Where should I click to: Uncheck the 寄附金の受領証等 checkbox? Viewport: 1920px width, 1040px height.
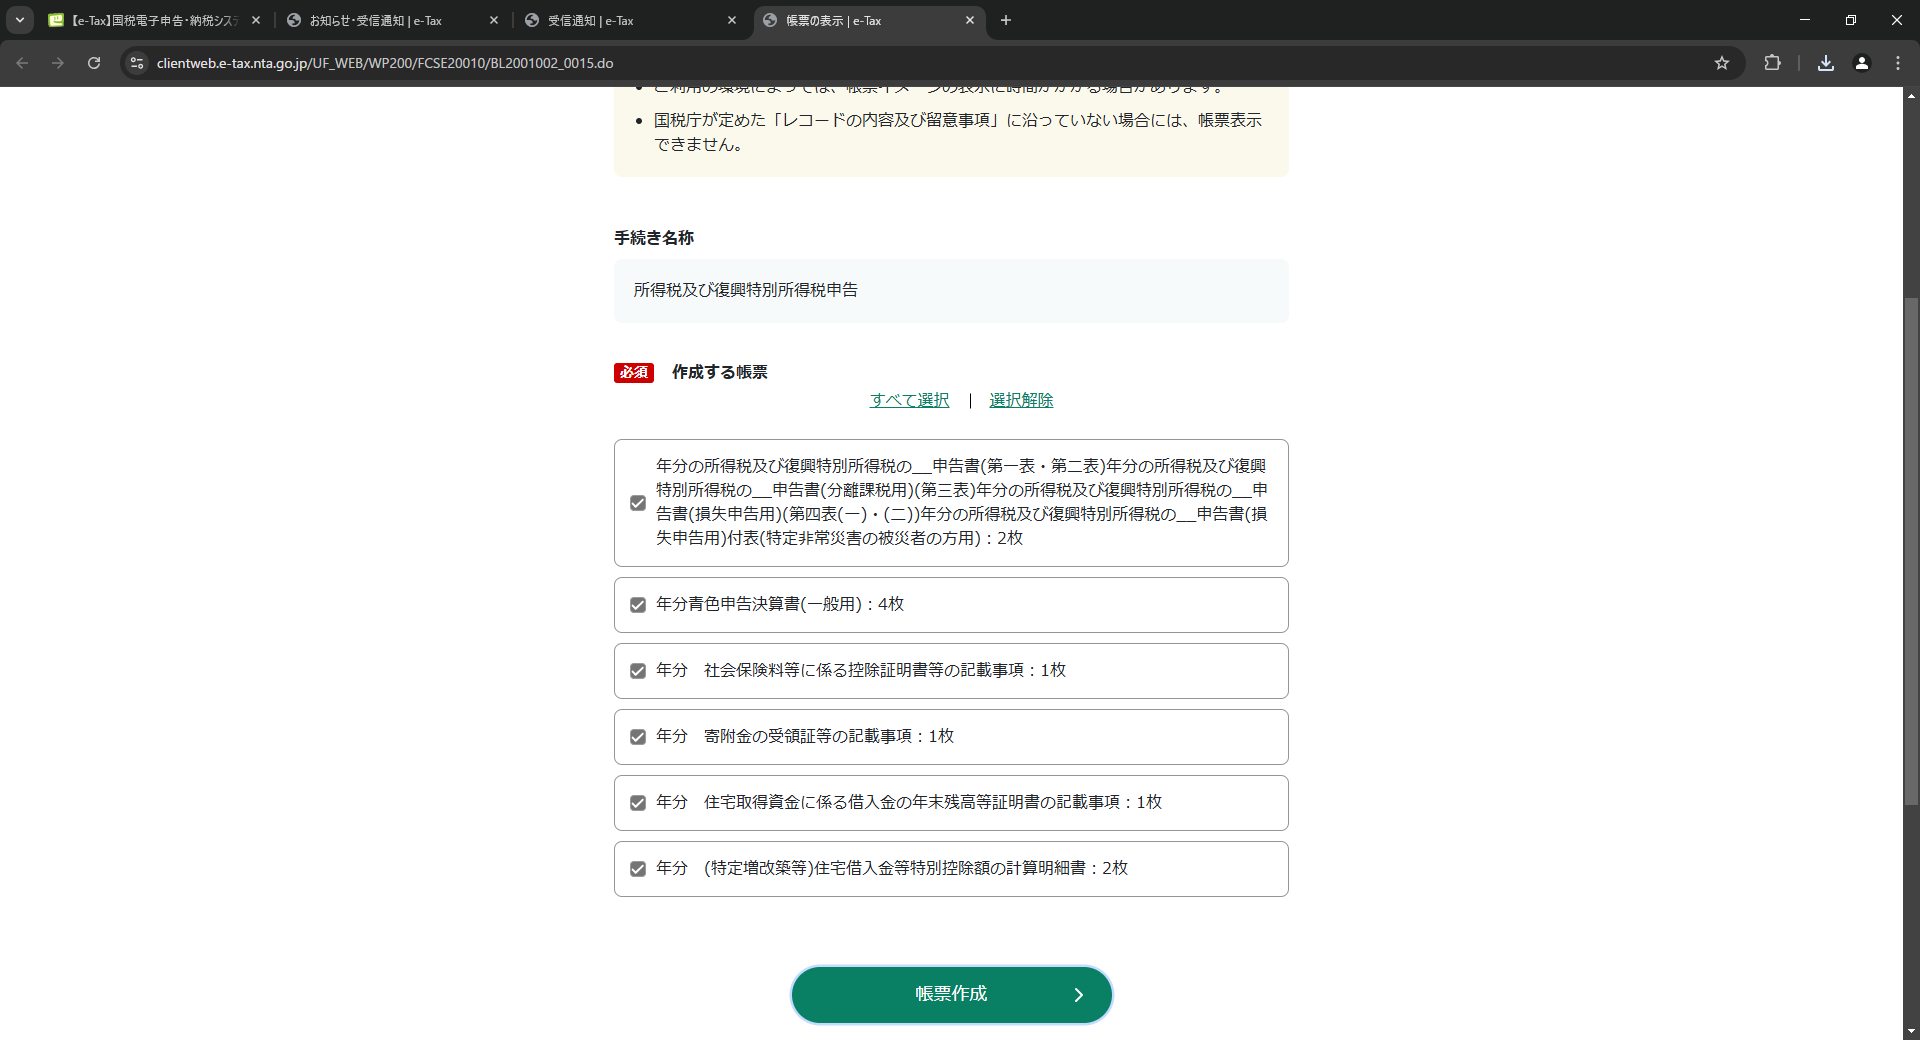tap(638, 737)
